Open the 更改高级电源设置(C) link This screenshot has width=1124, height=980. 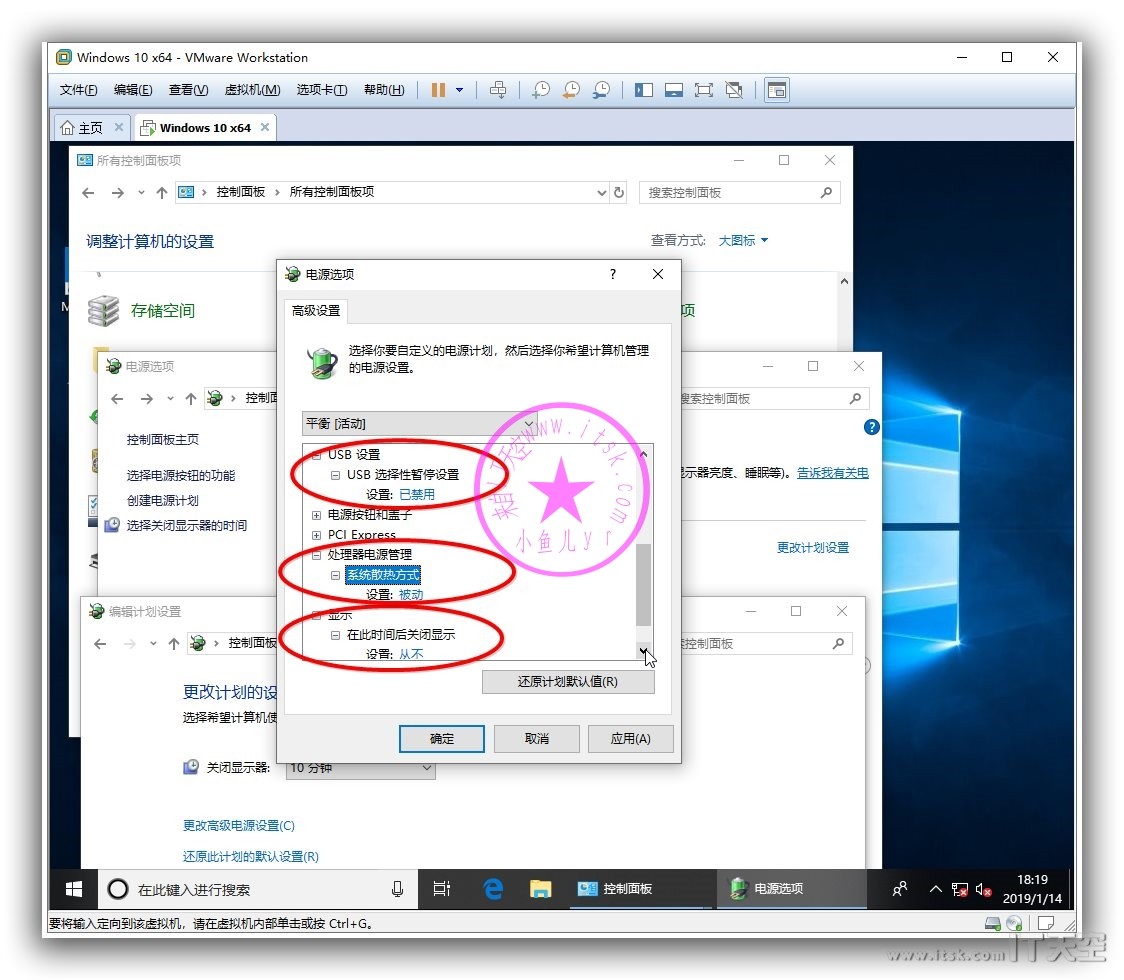(x=239, y=826)
